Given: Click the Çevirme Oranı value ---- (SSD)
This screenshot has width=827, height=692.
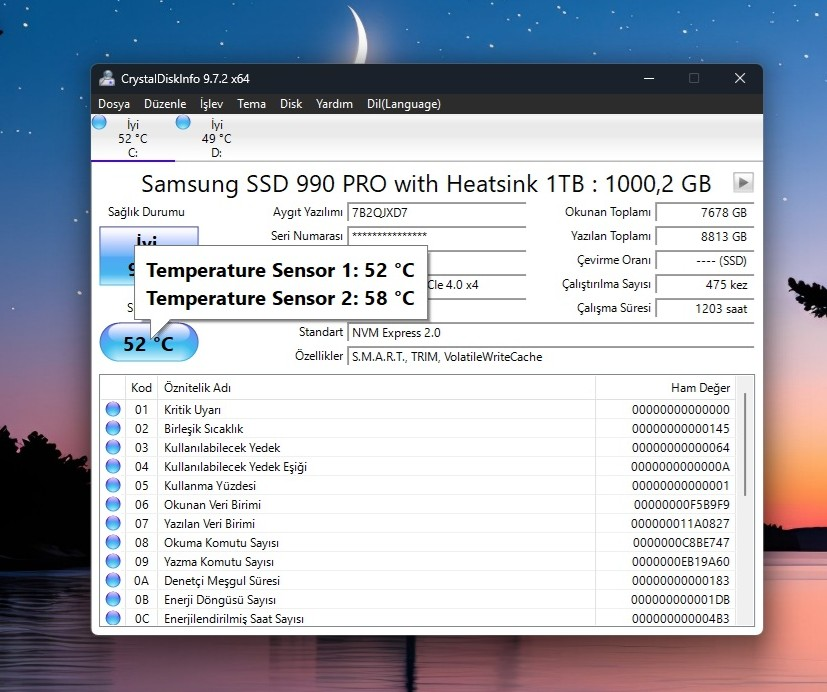Looking at the screenshot, I should click(x=705, y=261).
